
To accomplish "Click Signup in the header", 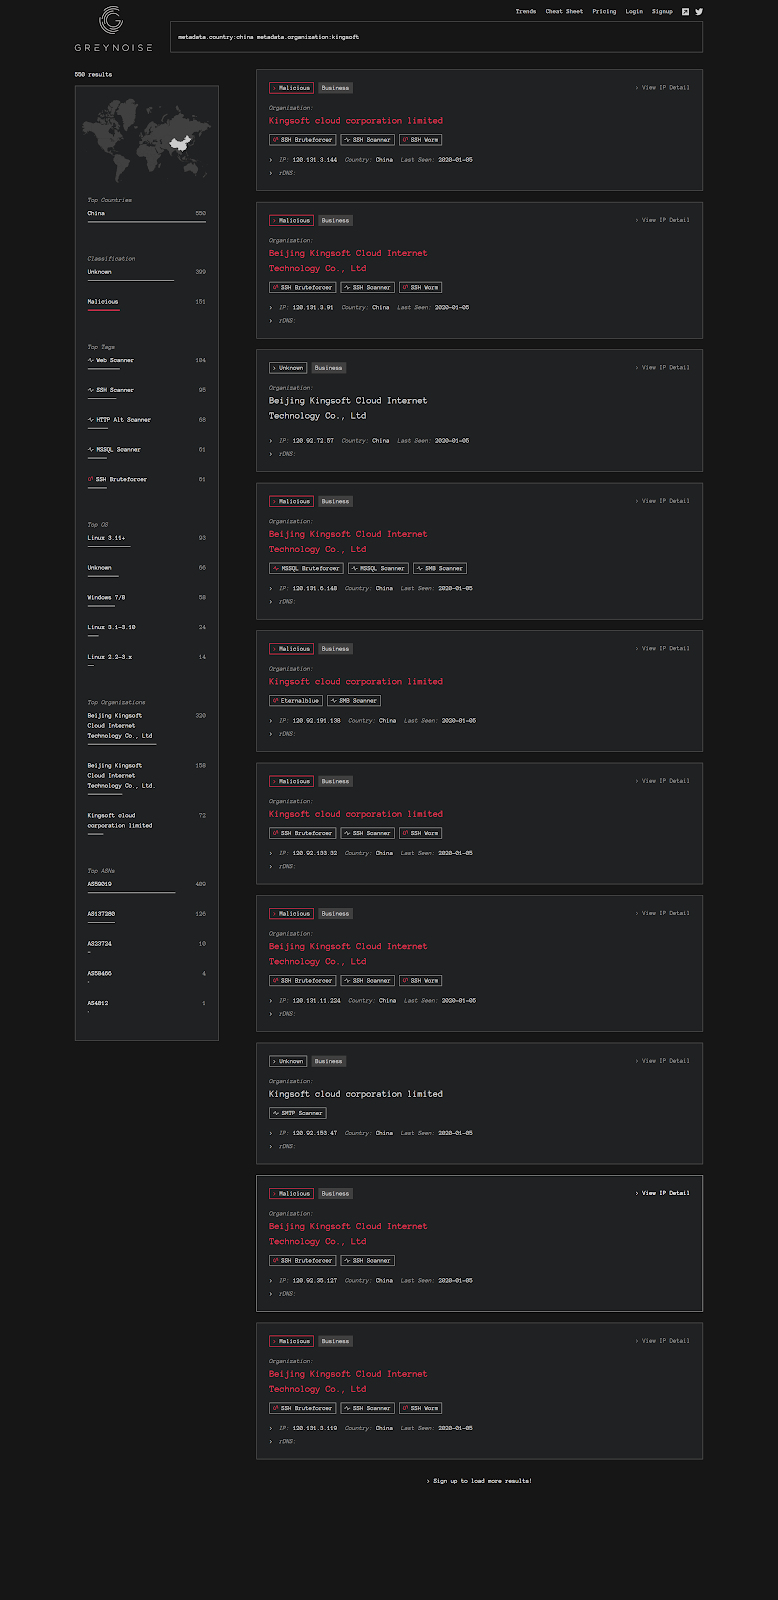I will coord(662,12).
